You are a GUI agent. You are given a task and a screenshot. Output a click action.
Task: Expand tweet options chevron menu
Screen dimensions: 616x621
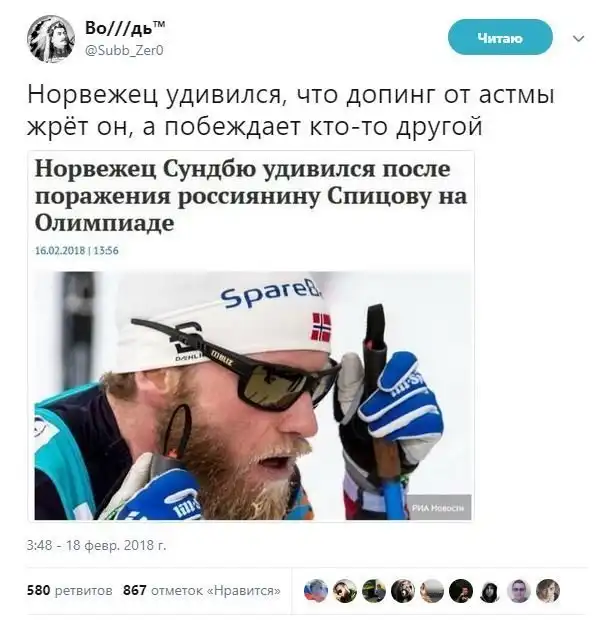tap(579, 38)
